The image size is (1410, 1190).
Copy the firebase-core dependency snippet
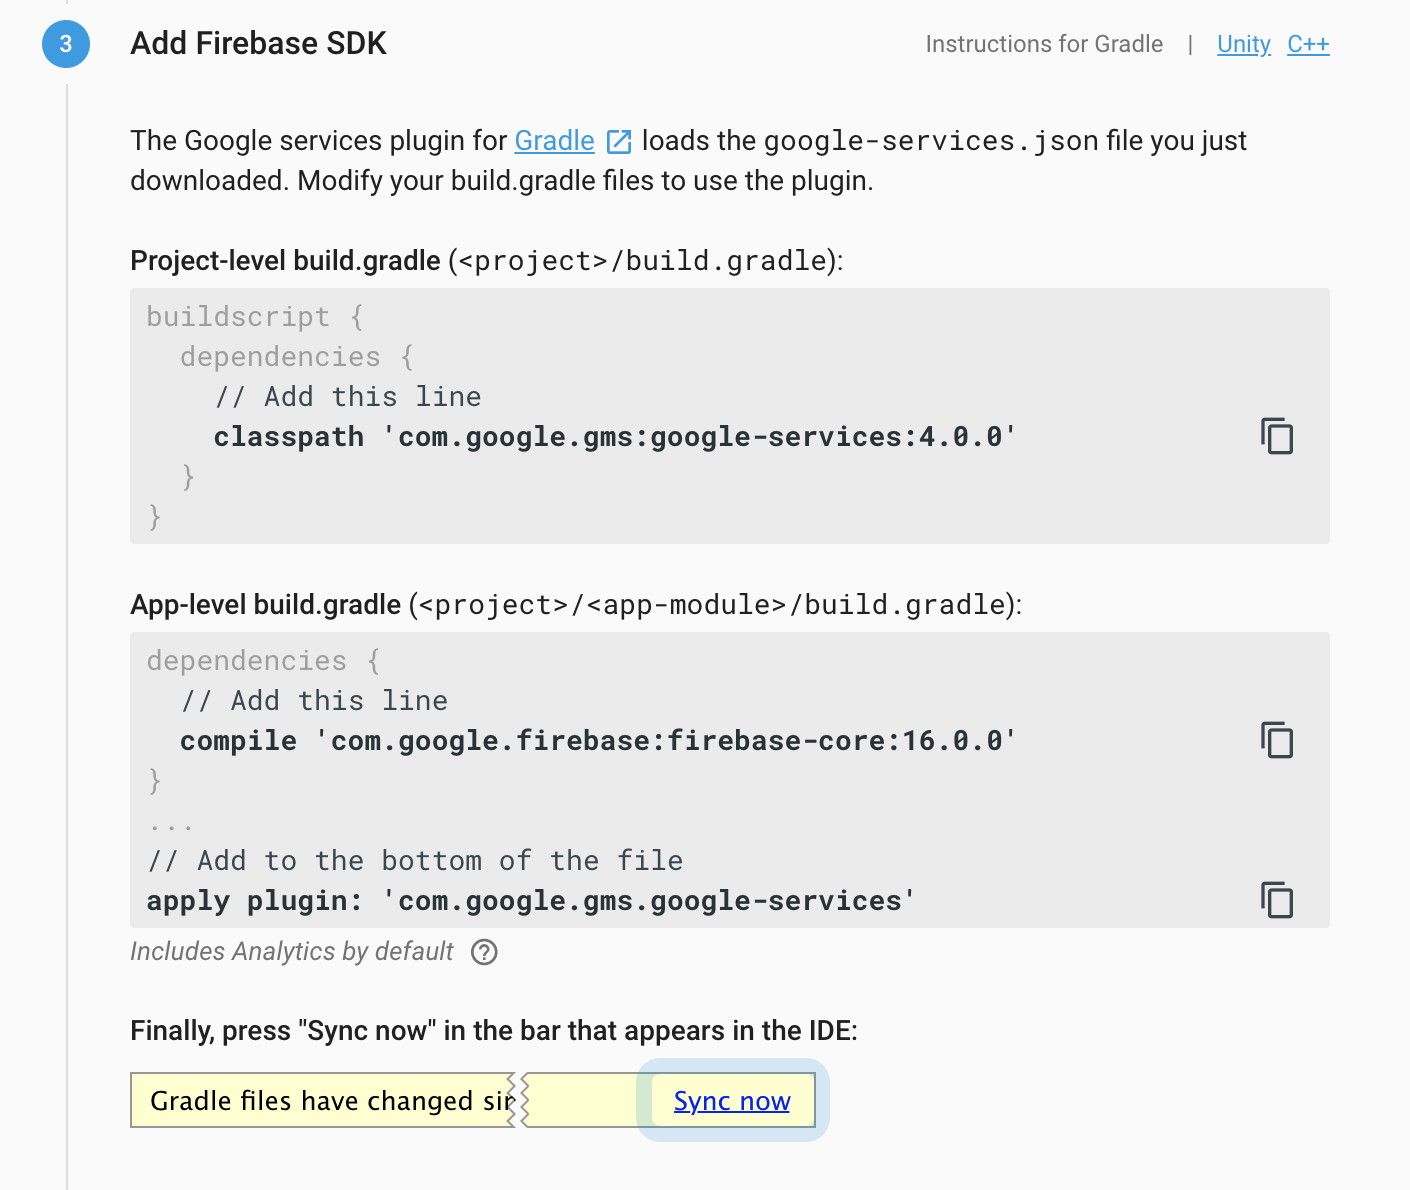point(1277,741)
